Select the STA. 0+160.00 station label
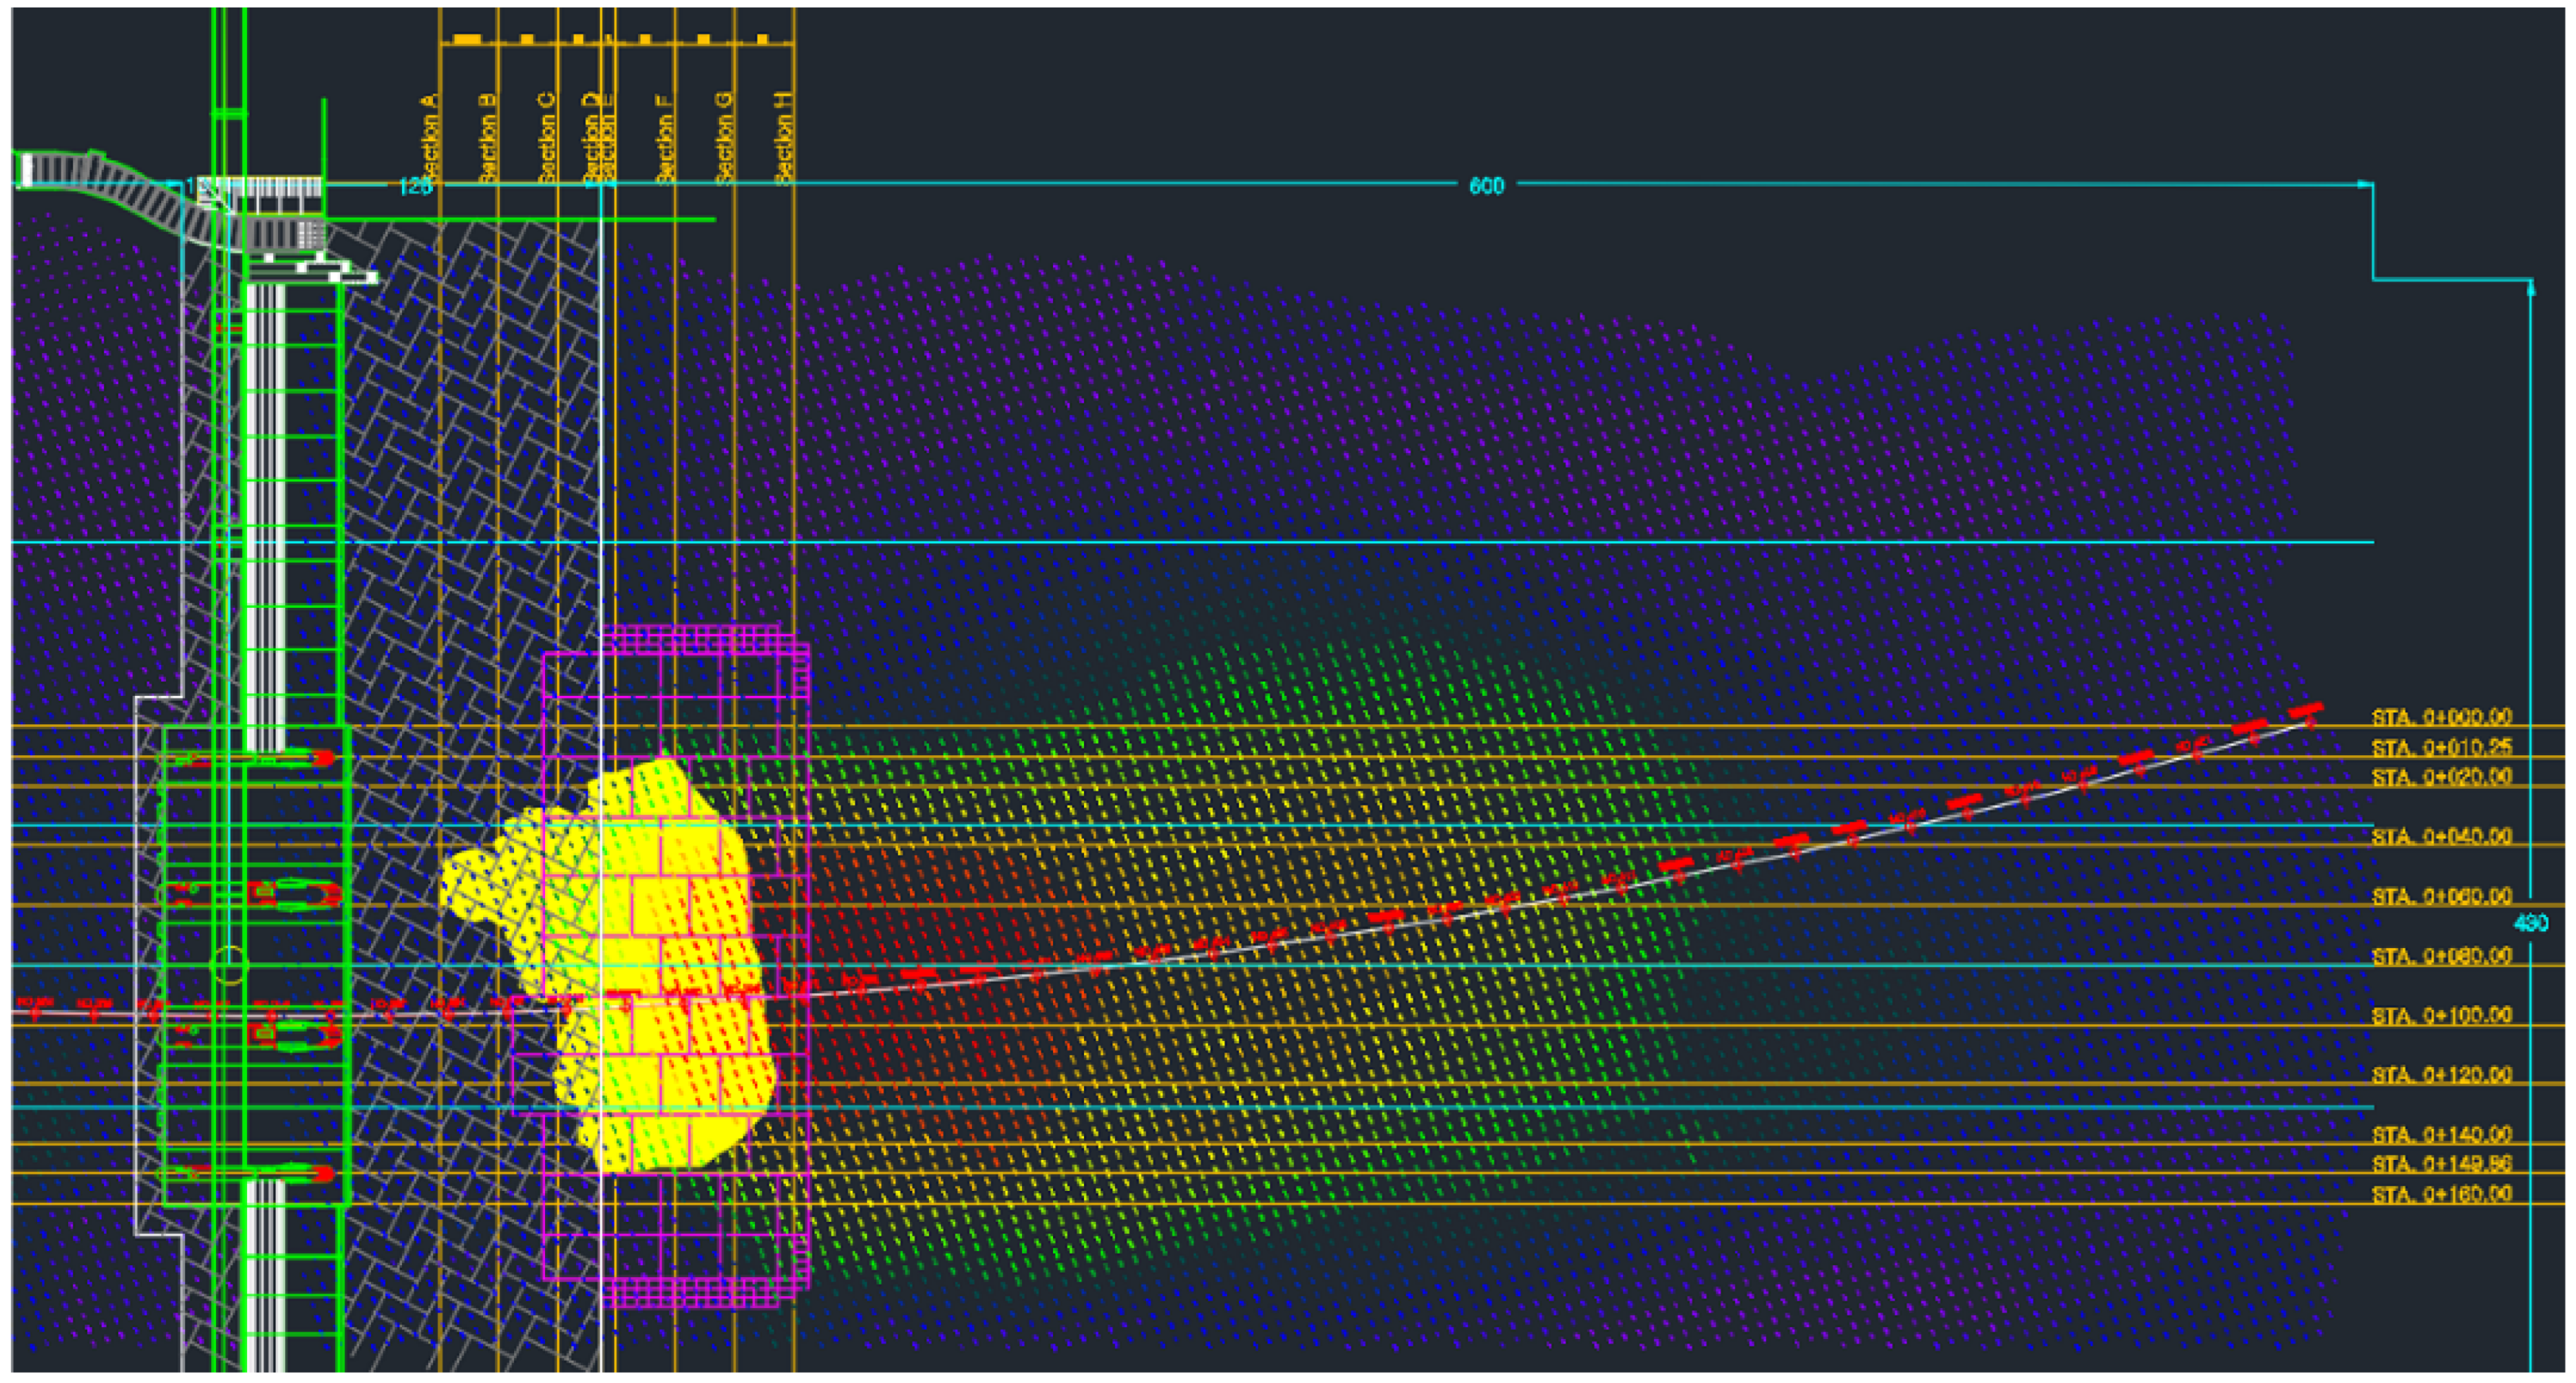The width and height of the screenshot is (2576, 1383). coord(2441,1194)
